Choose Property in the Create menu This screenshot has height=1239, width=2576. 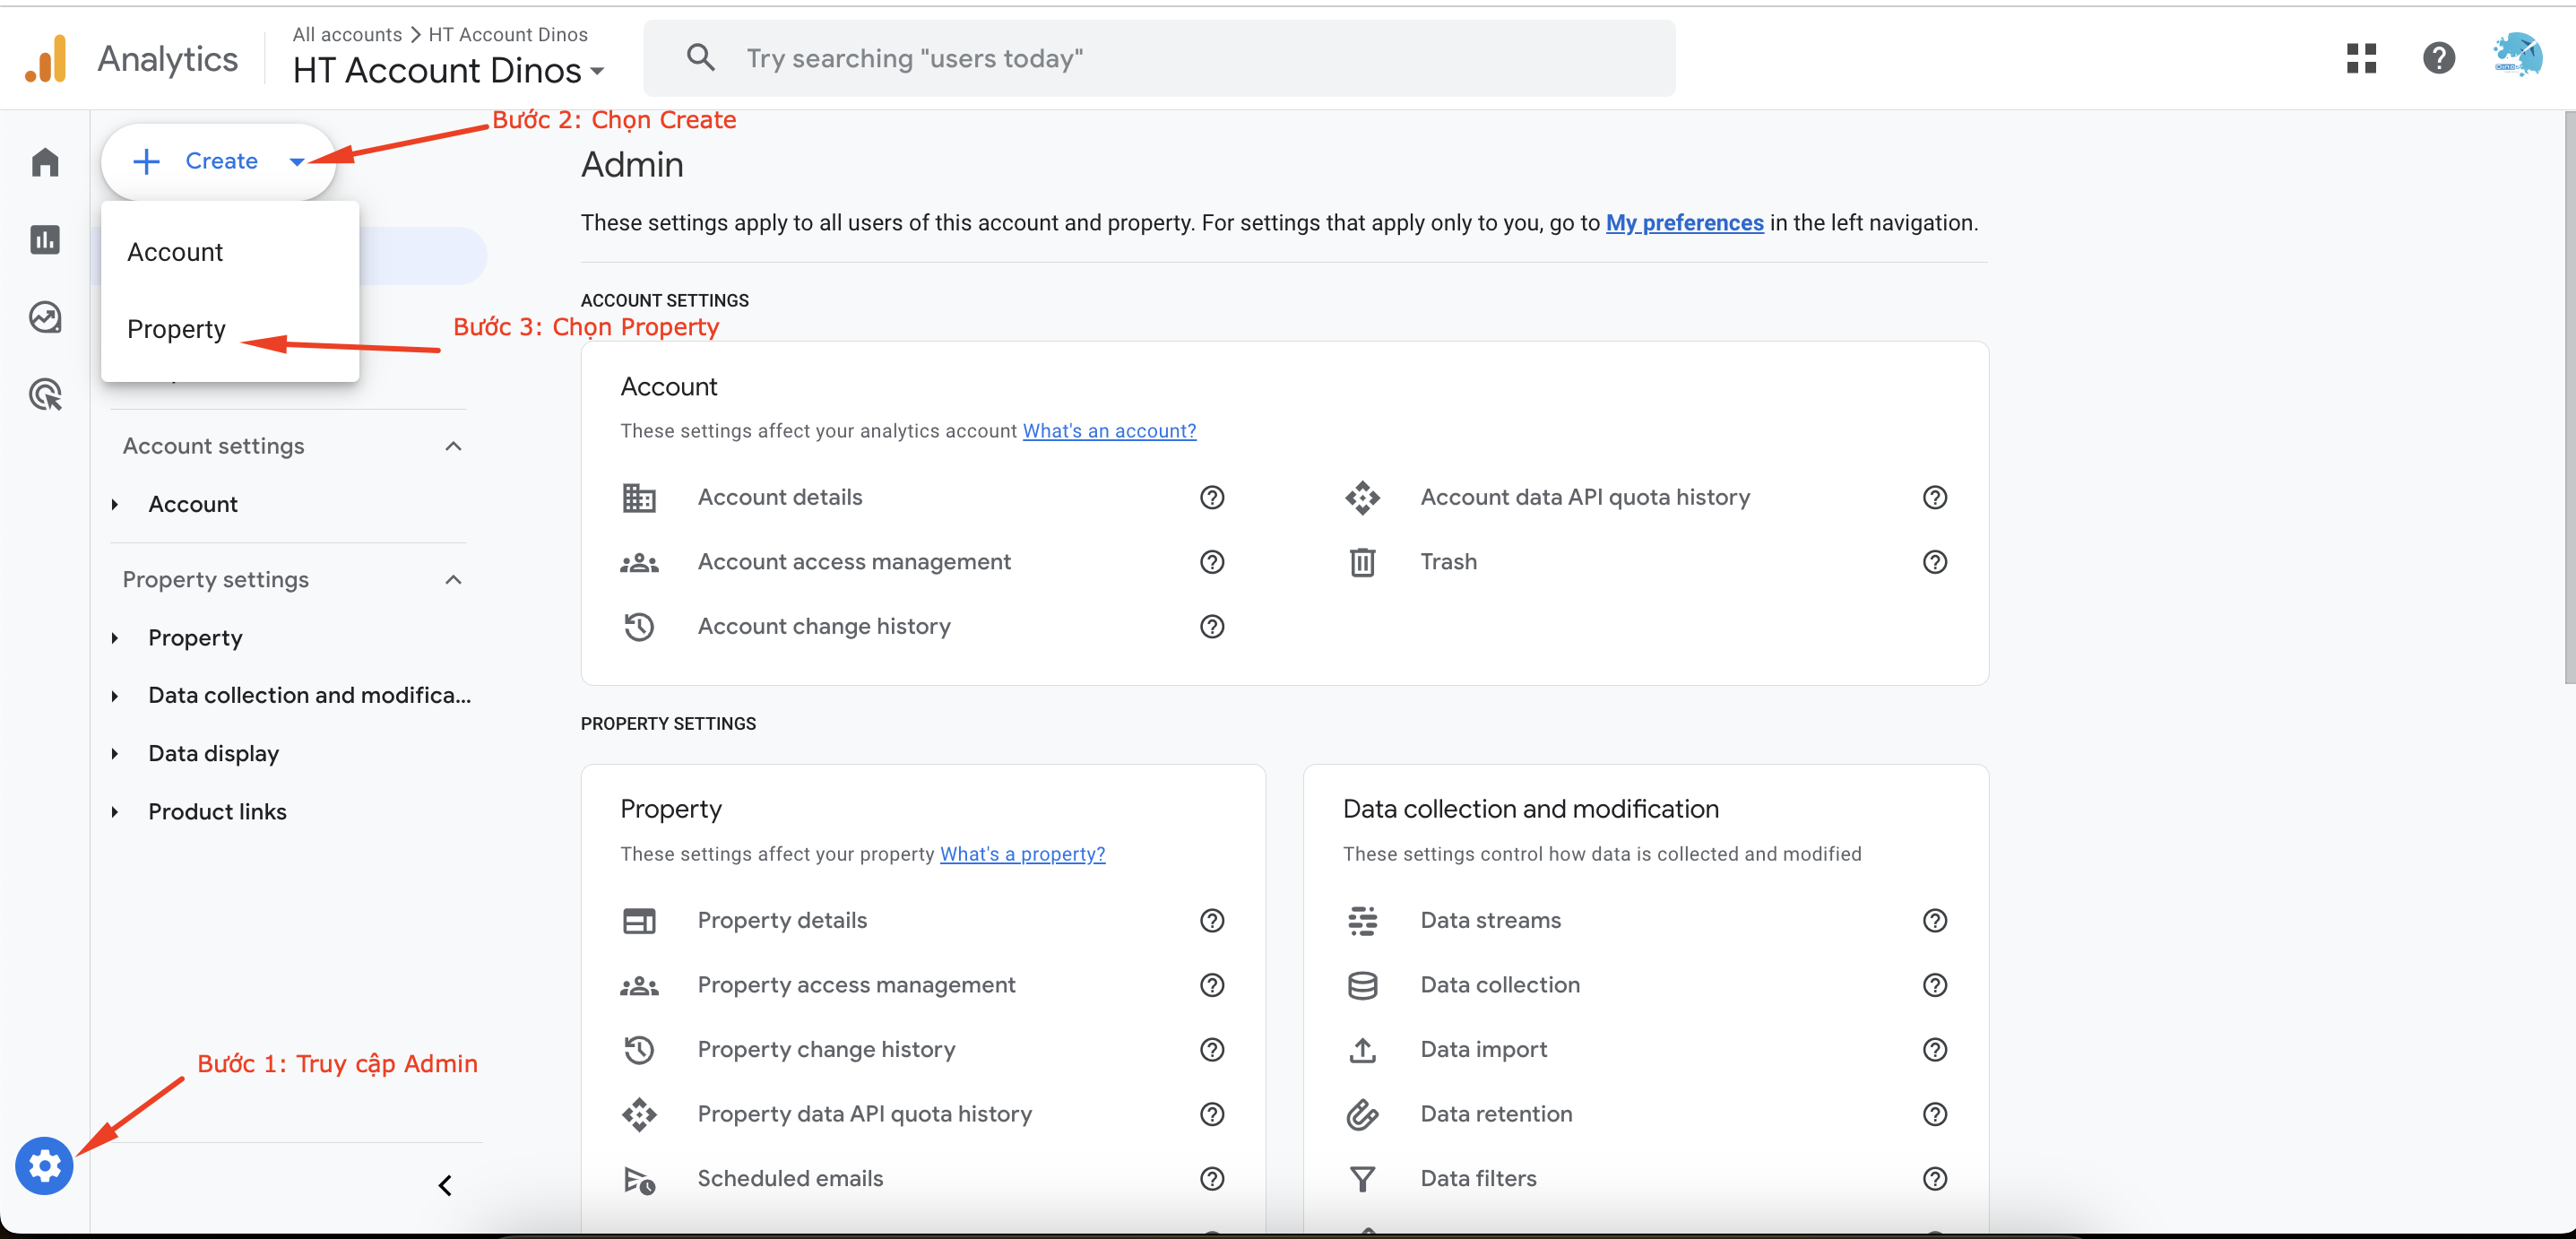[x=230, y=329]
